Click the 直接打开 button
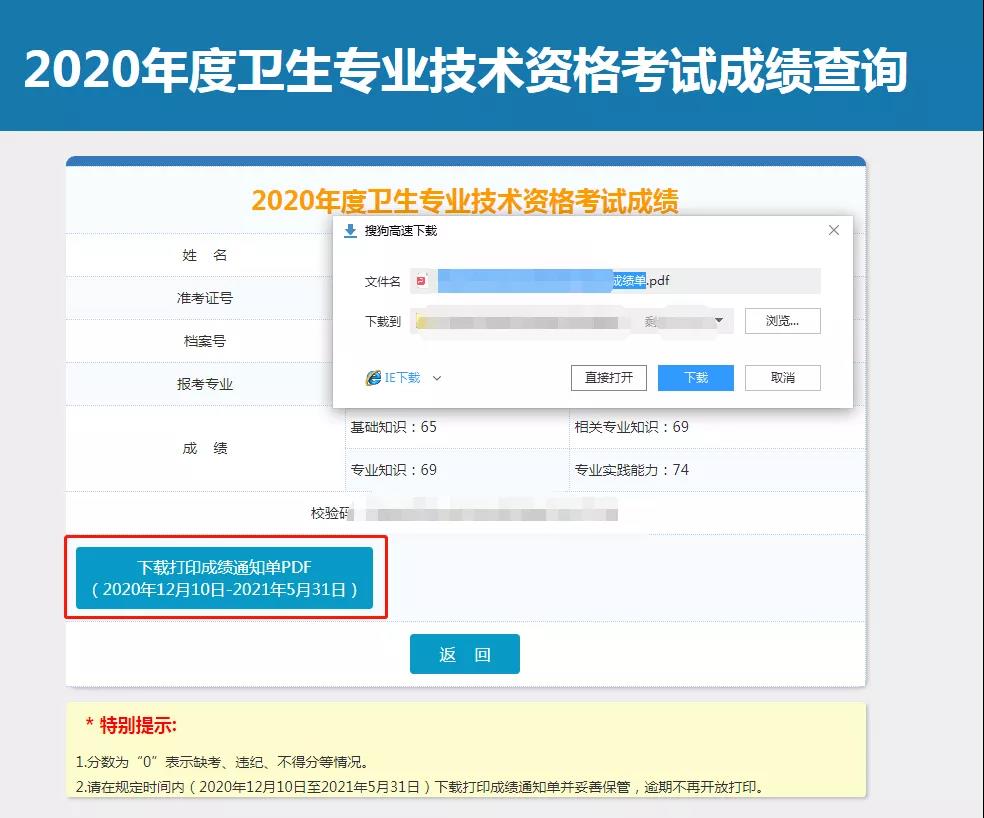The height and width of the screenshot is (818, 984). click(x=609, y=378)
